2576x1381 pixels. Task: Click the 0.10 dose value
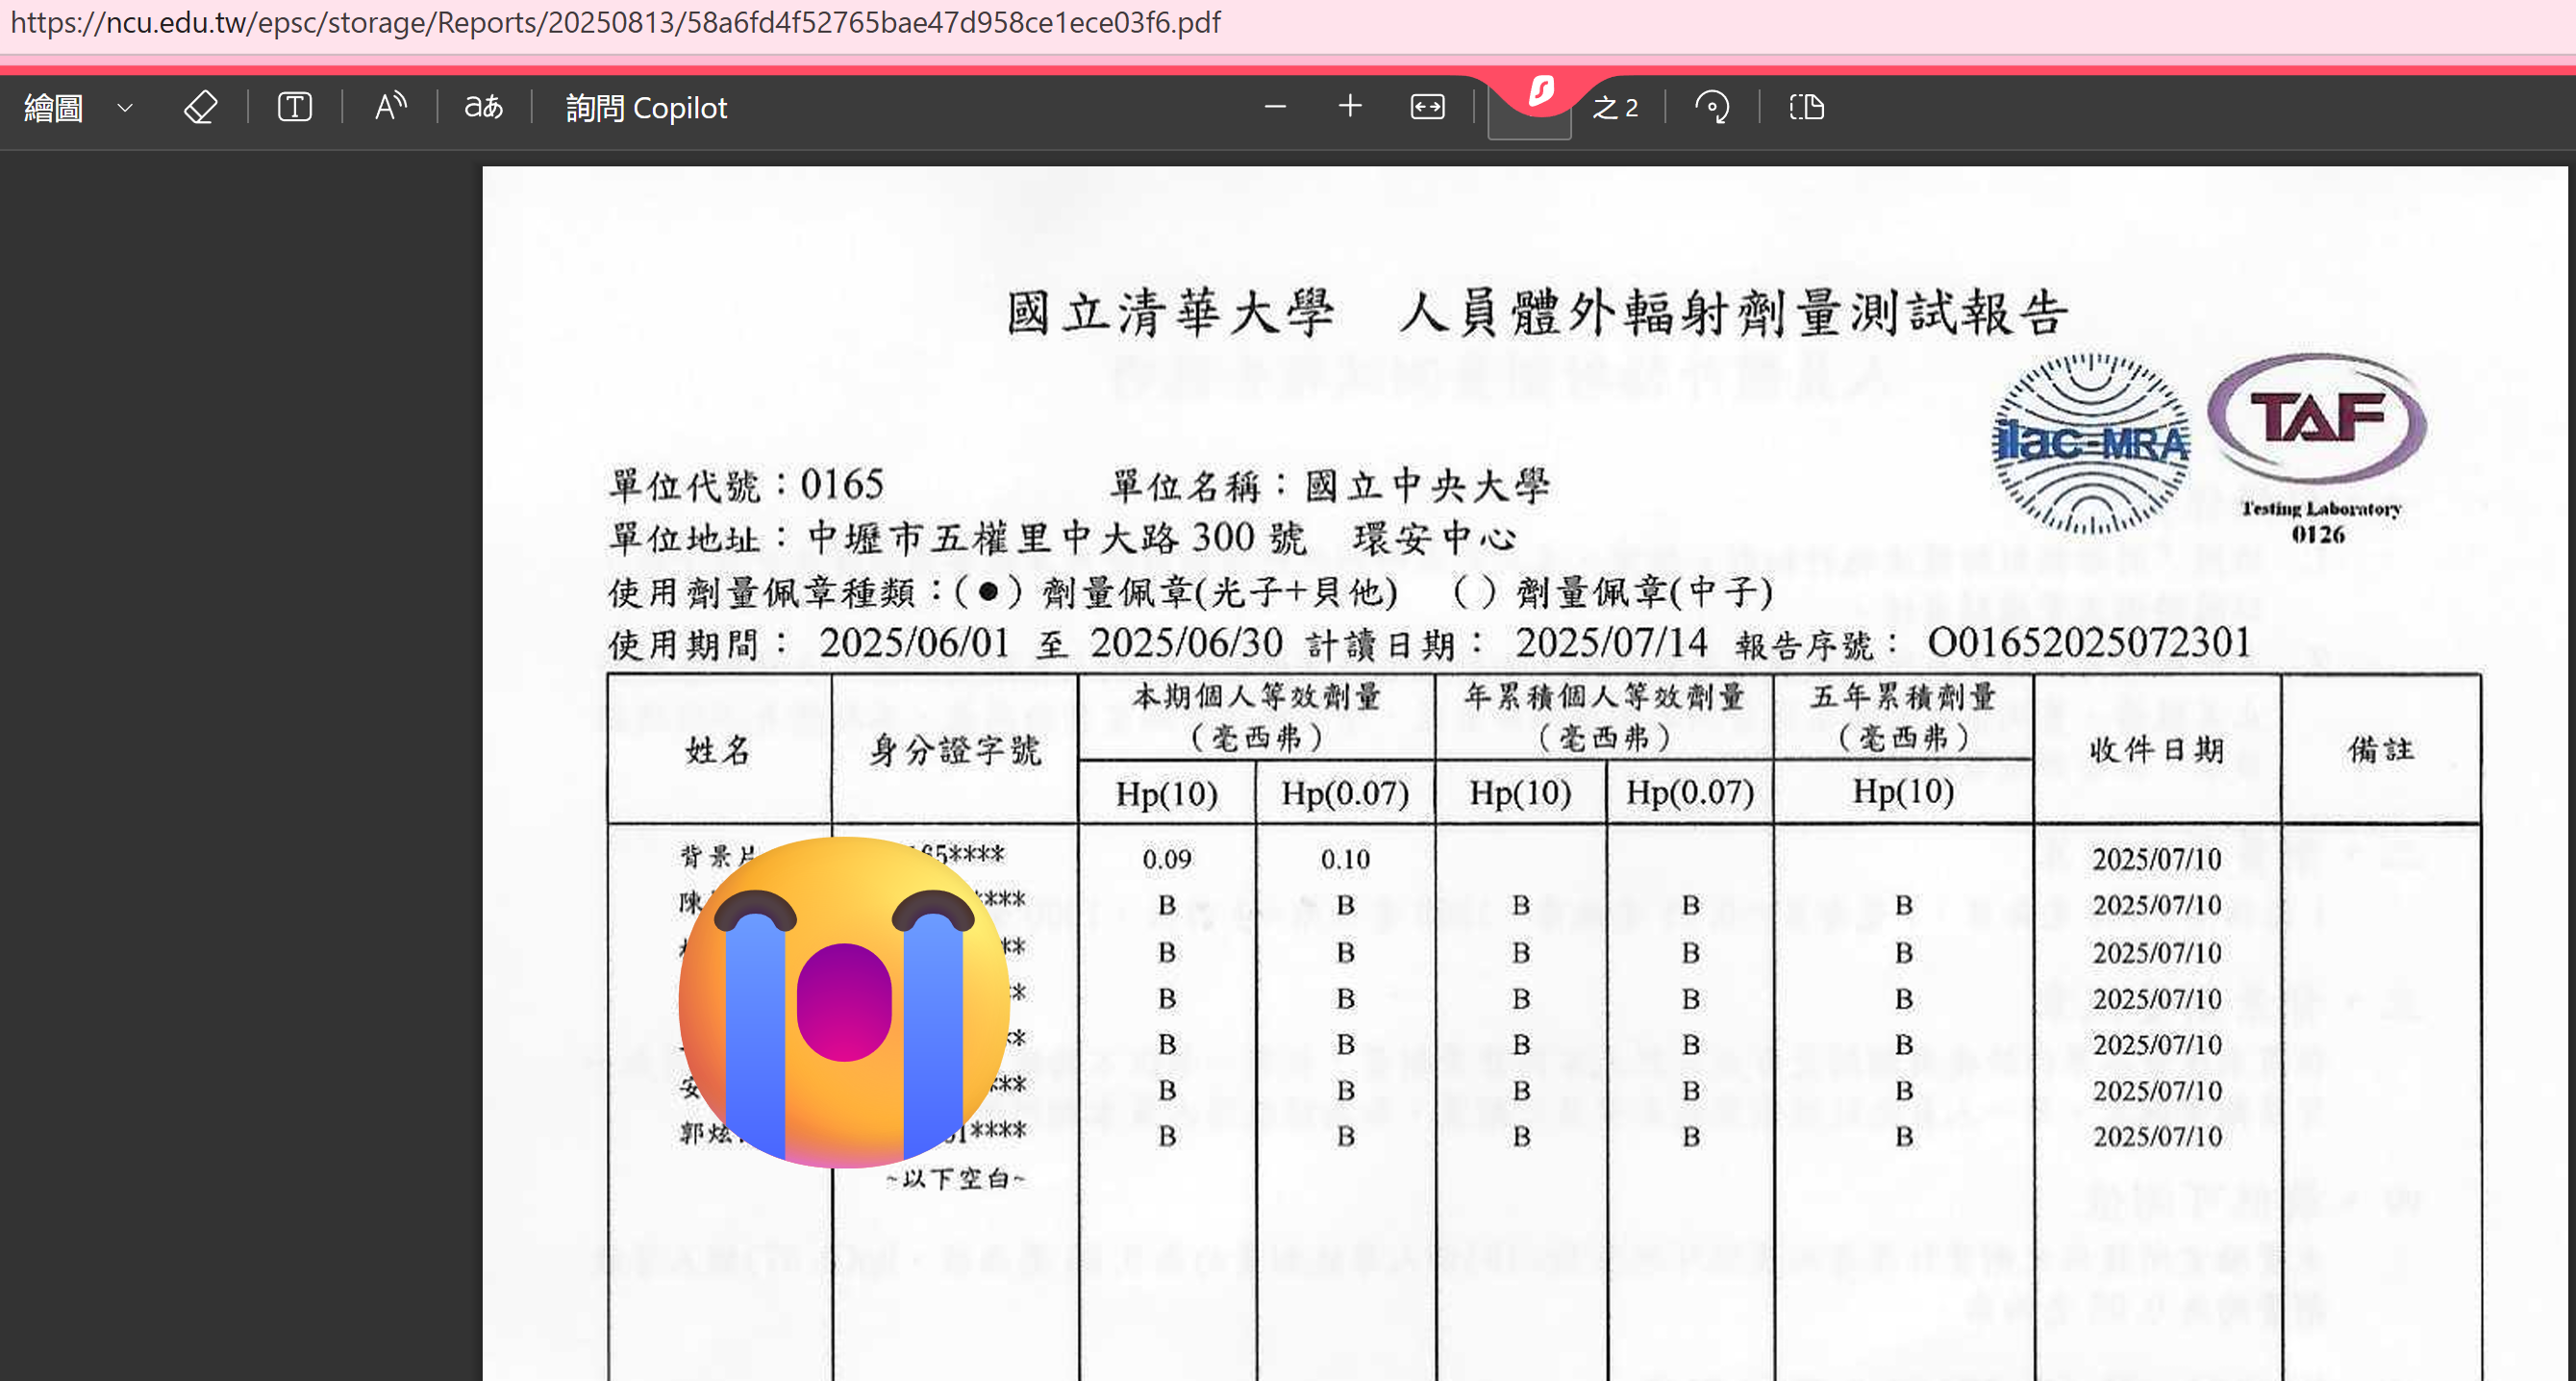[1345, 859]
